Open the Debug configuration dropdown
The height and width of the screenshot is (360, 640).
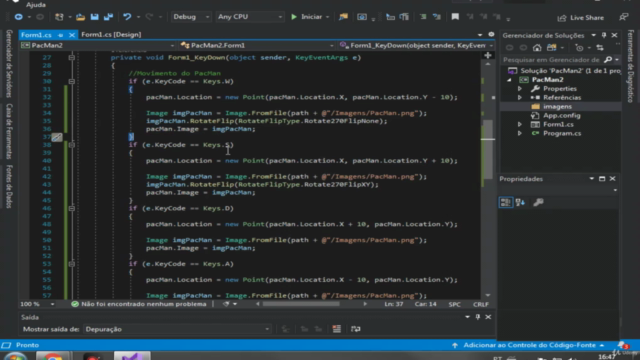pos(191,17)
